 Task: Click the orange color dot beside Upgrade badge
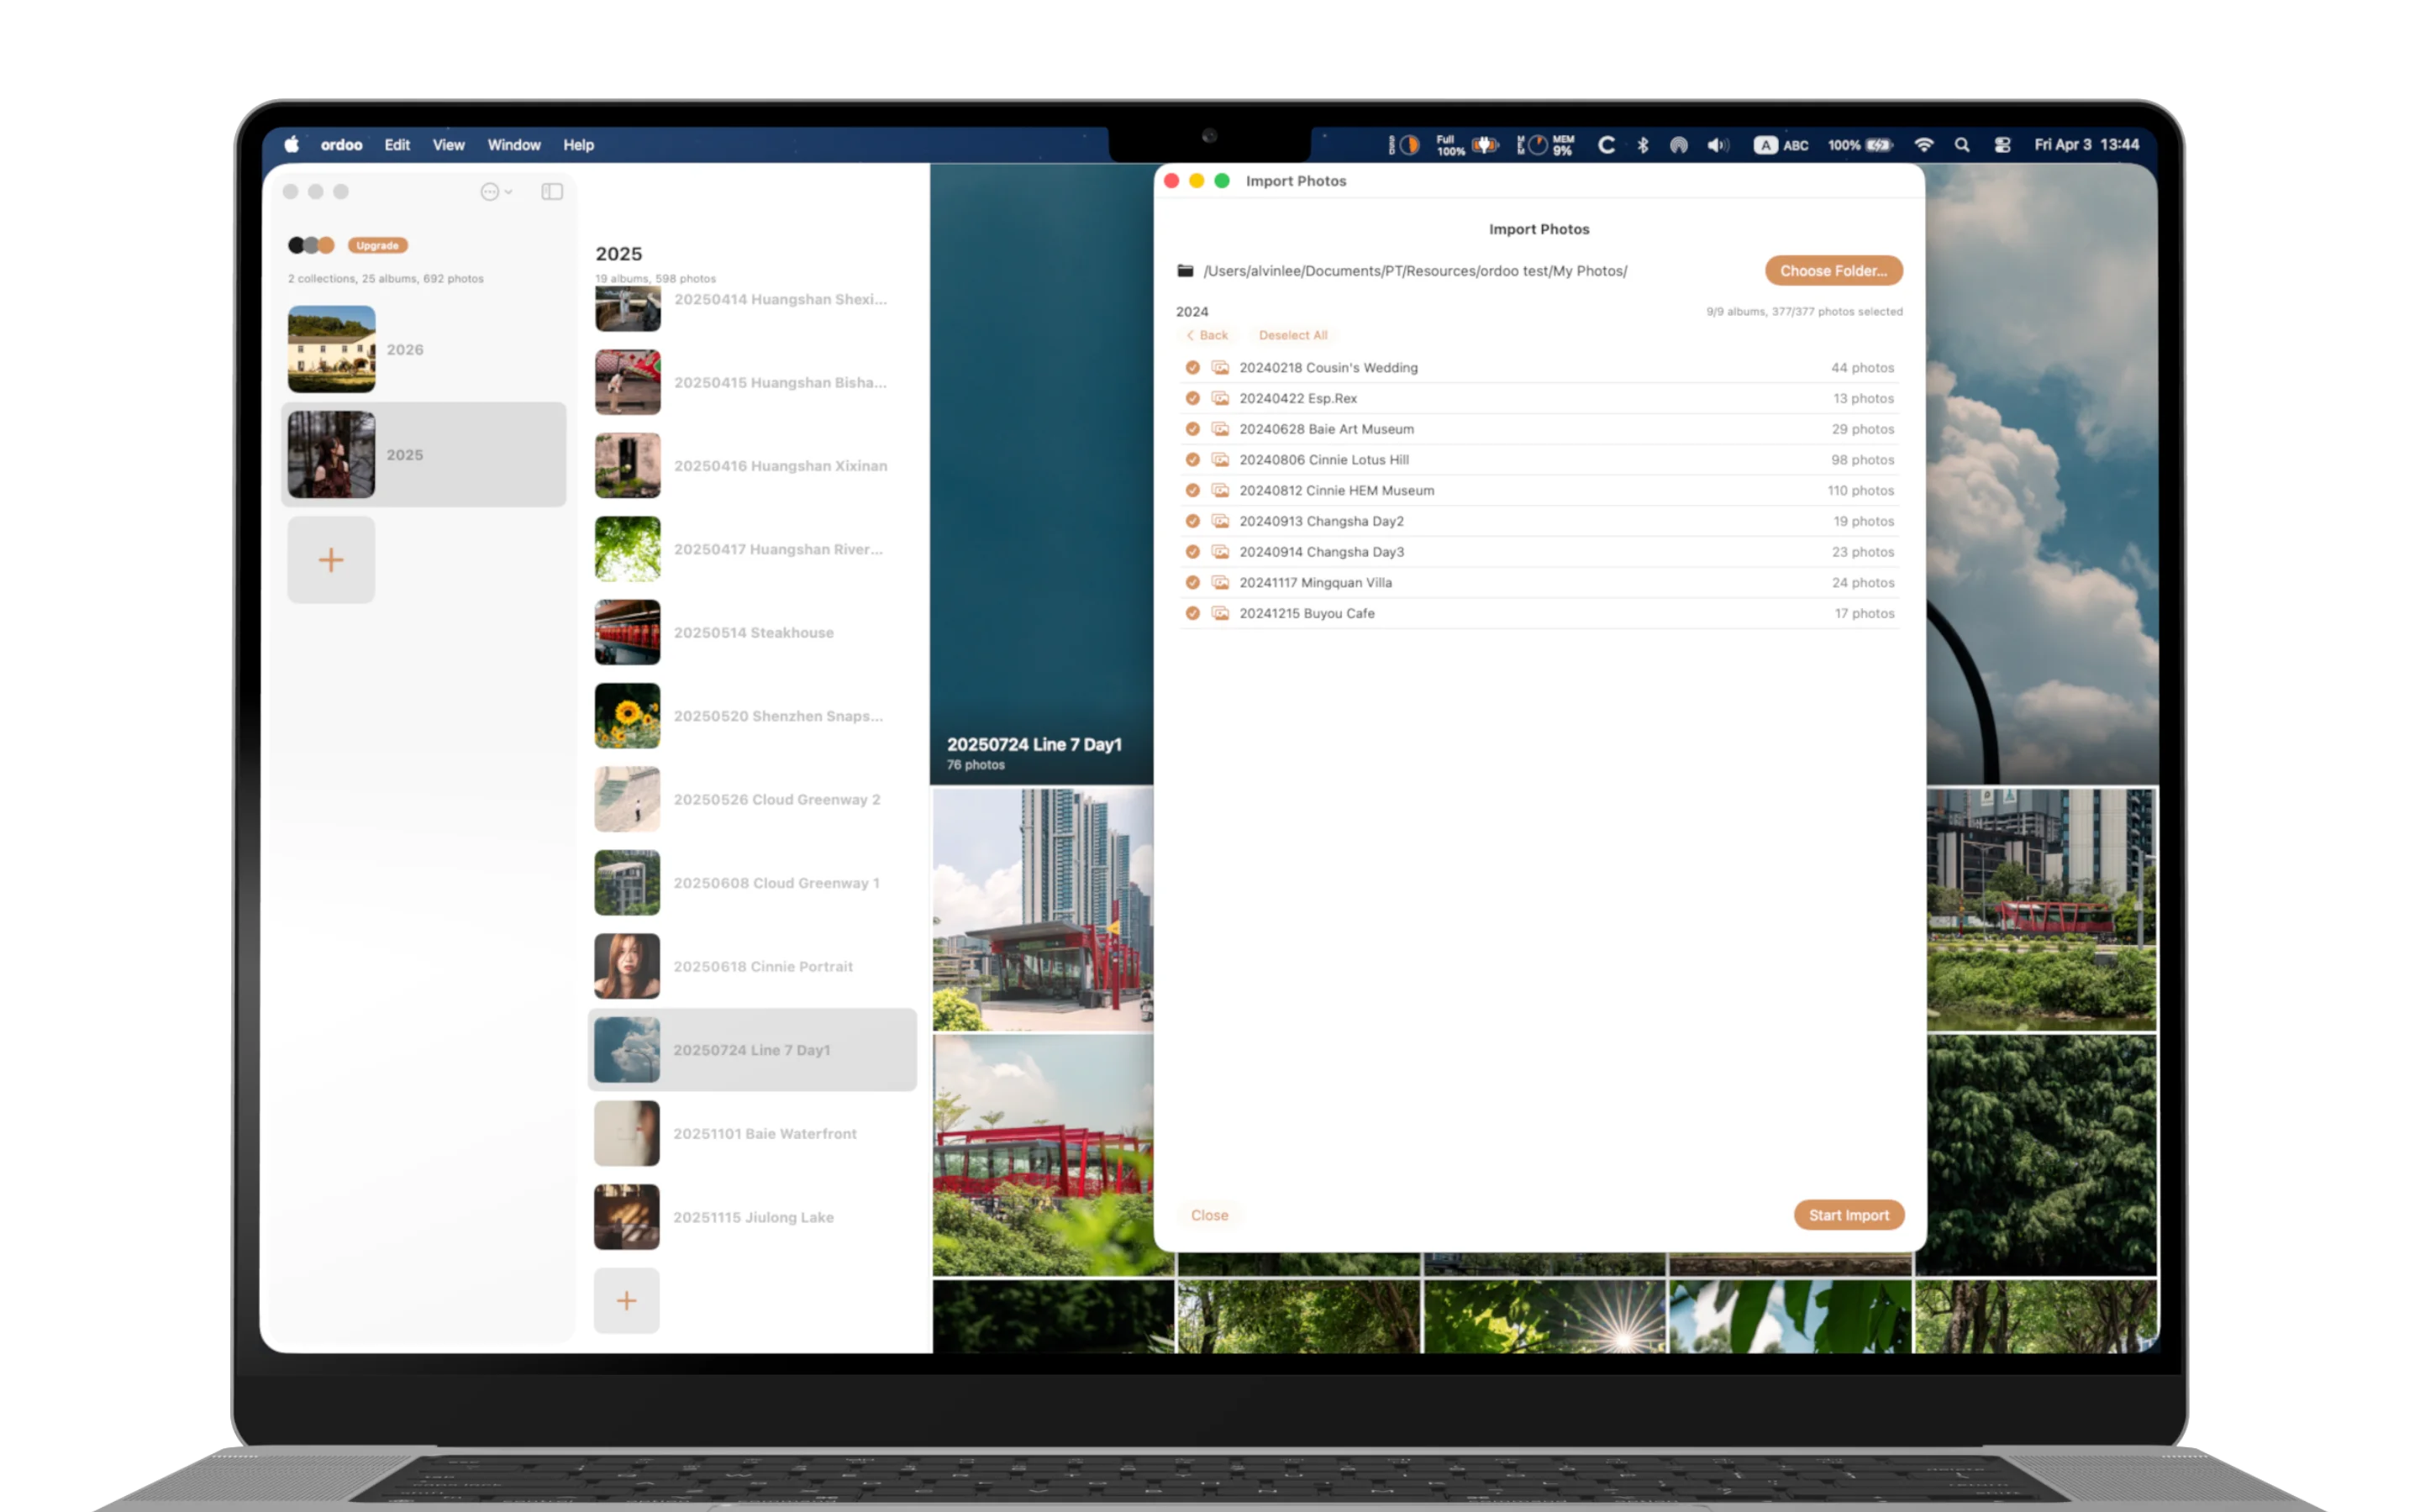tap(327, 245)
